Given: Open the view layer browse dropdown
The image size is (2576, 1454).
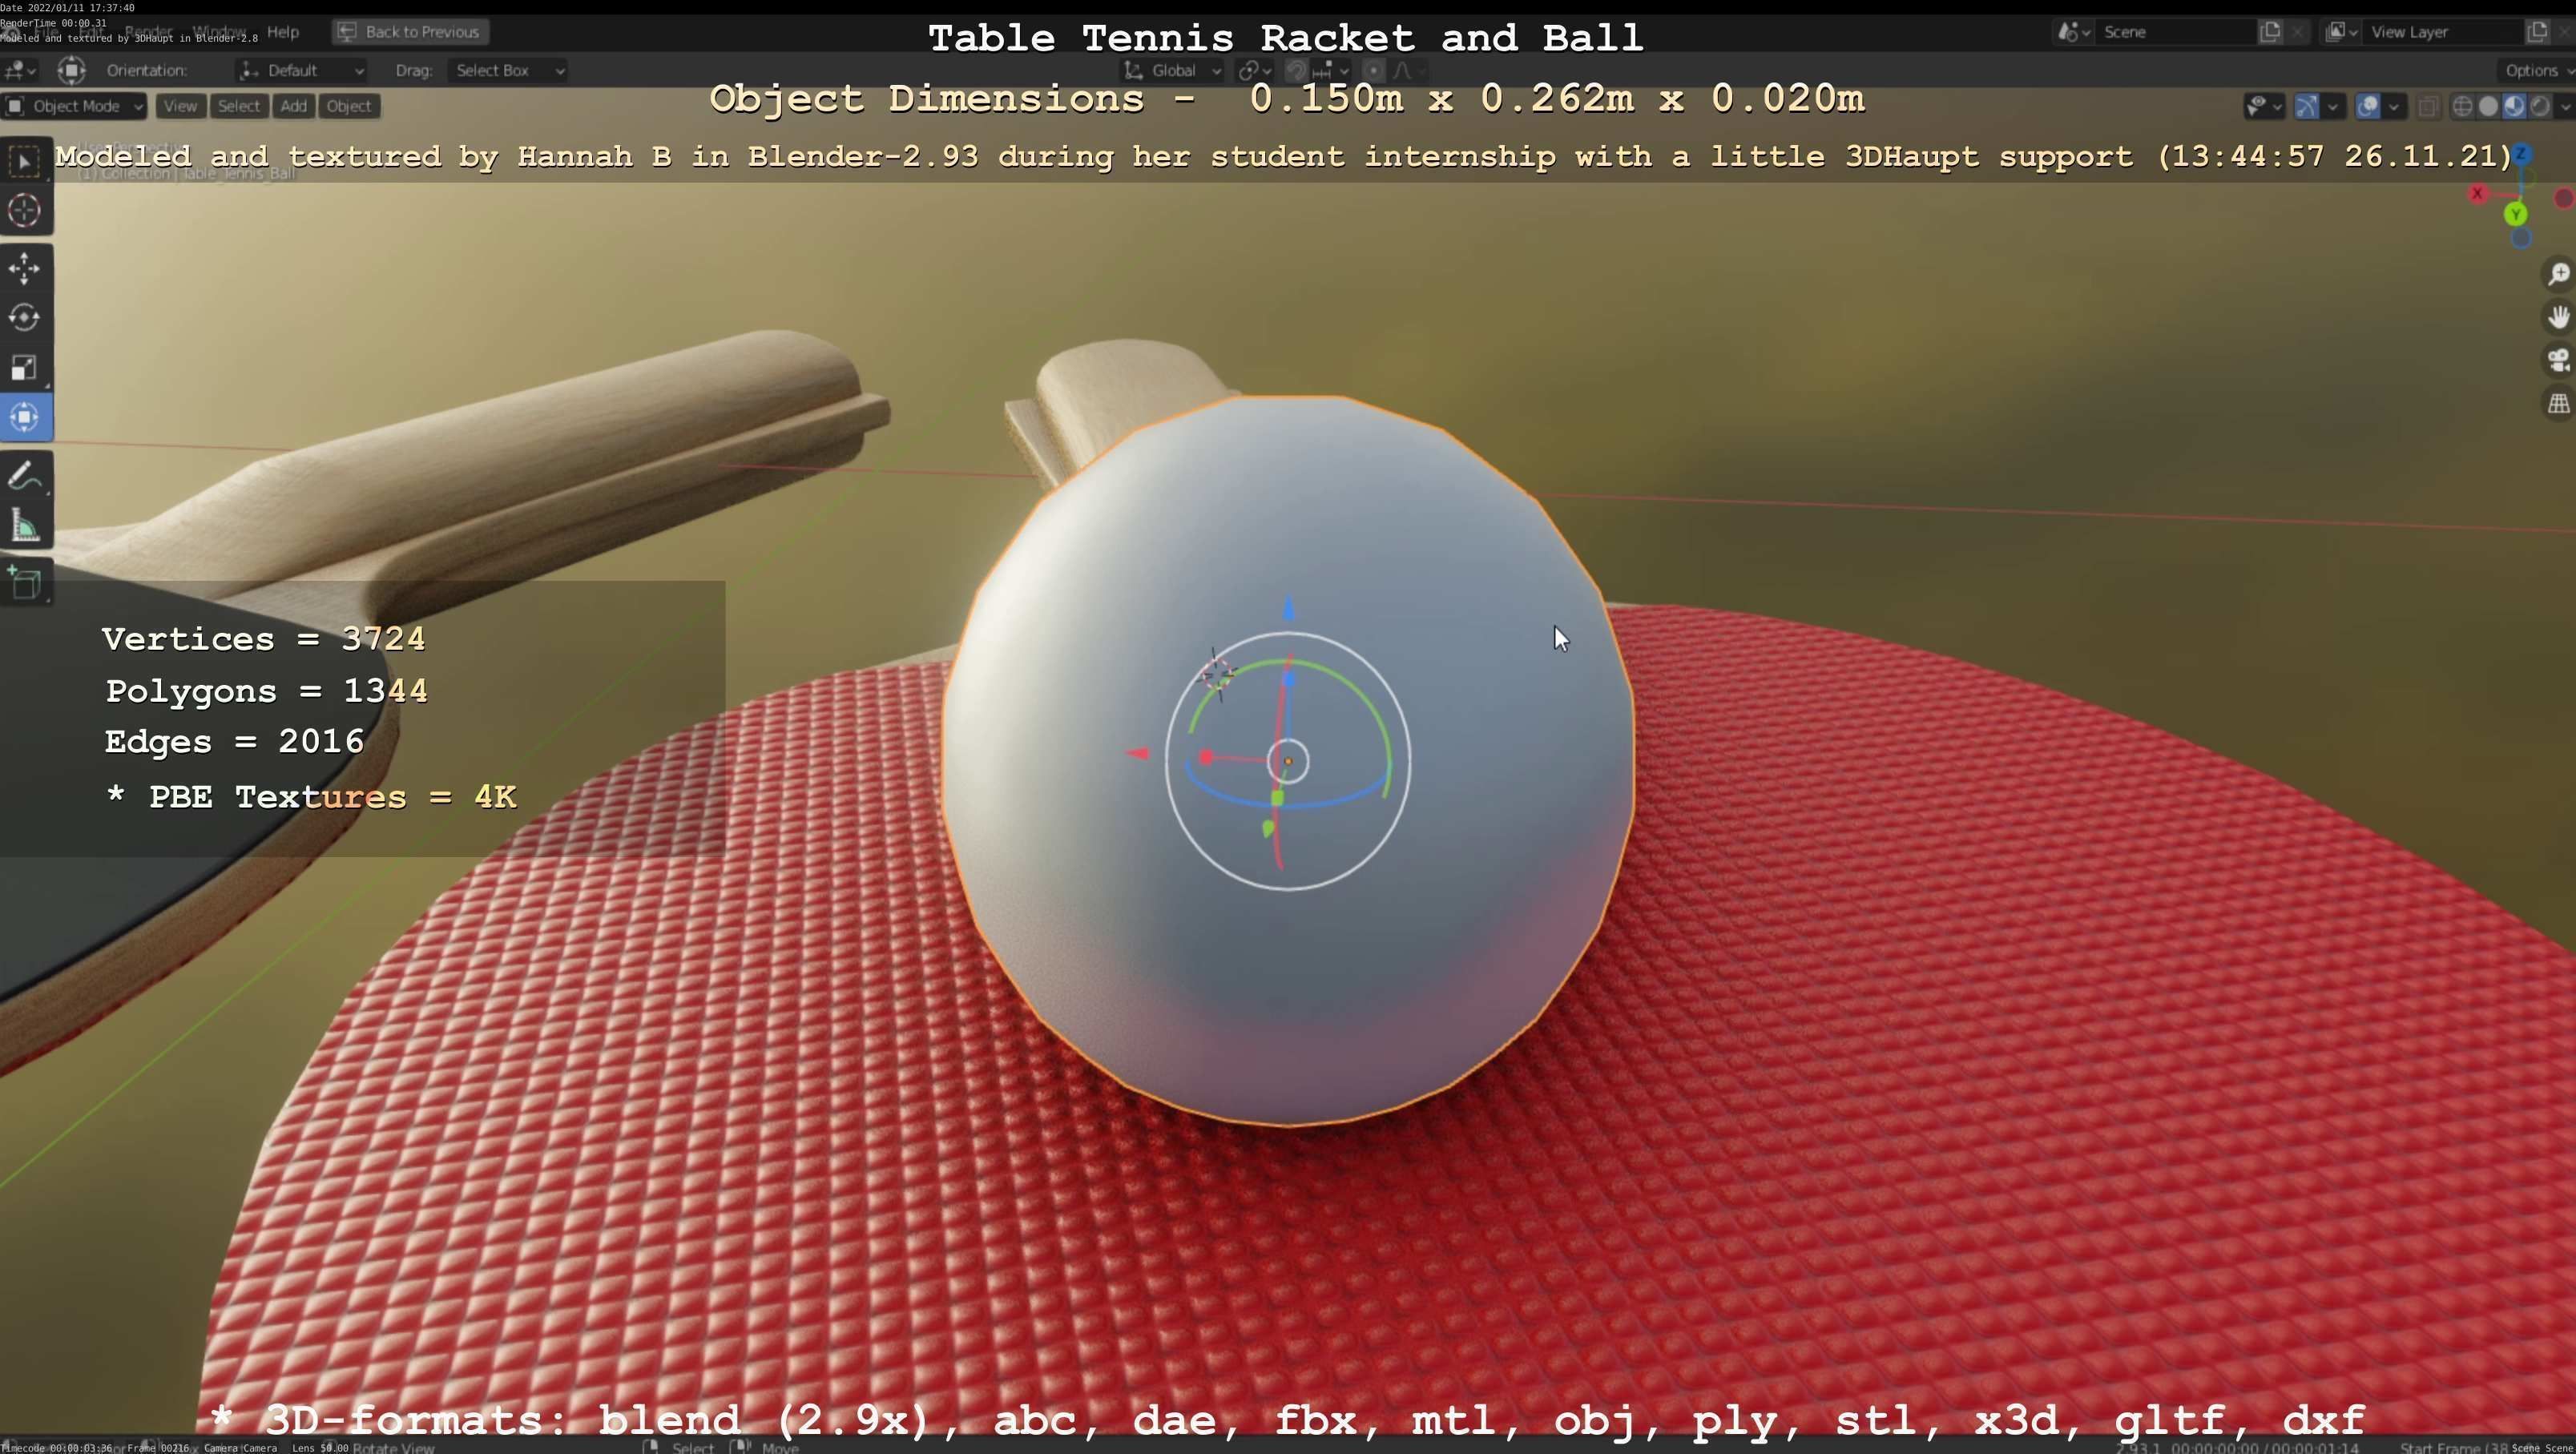Looking at the screenshot, I should pyautogui.click(x=2341, y=32).
